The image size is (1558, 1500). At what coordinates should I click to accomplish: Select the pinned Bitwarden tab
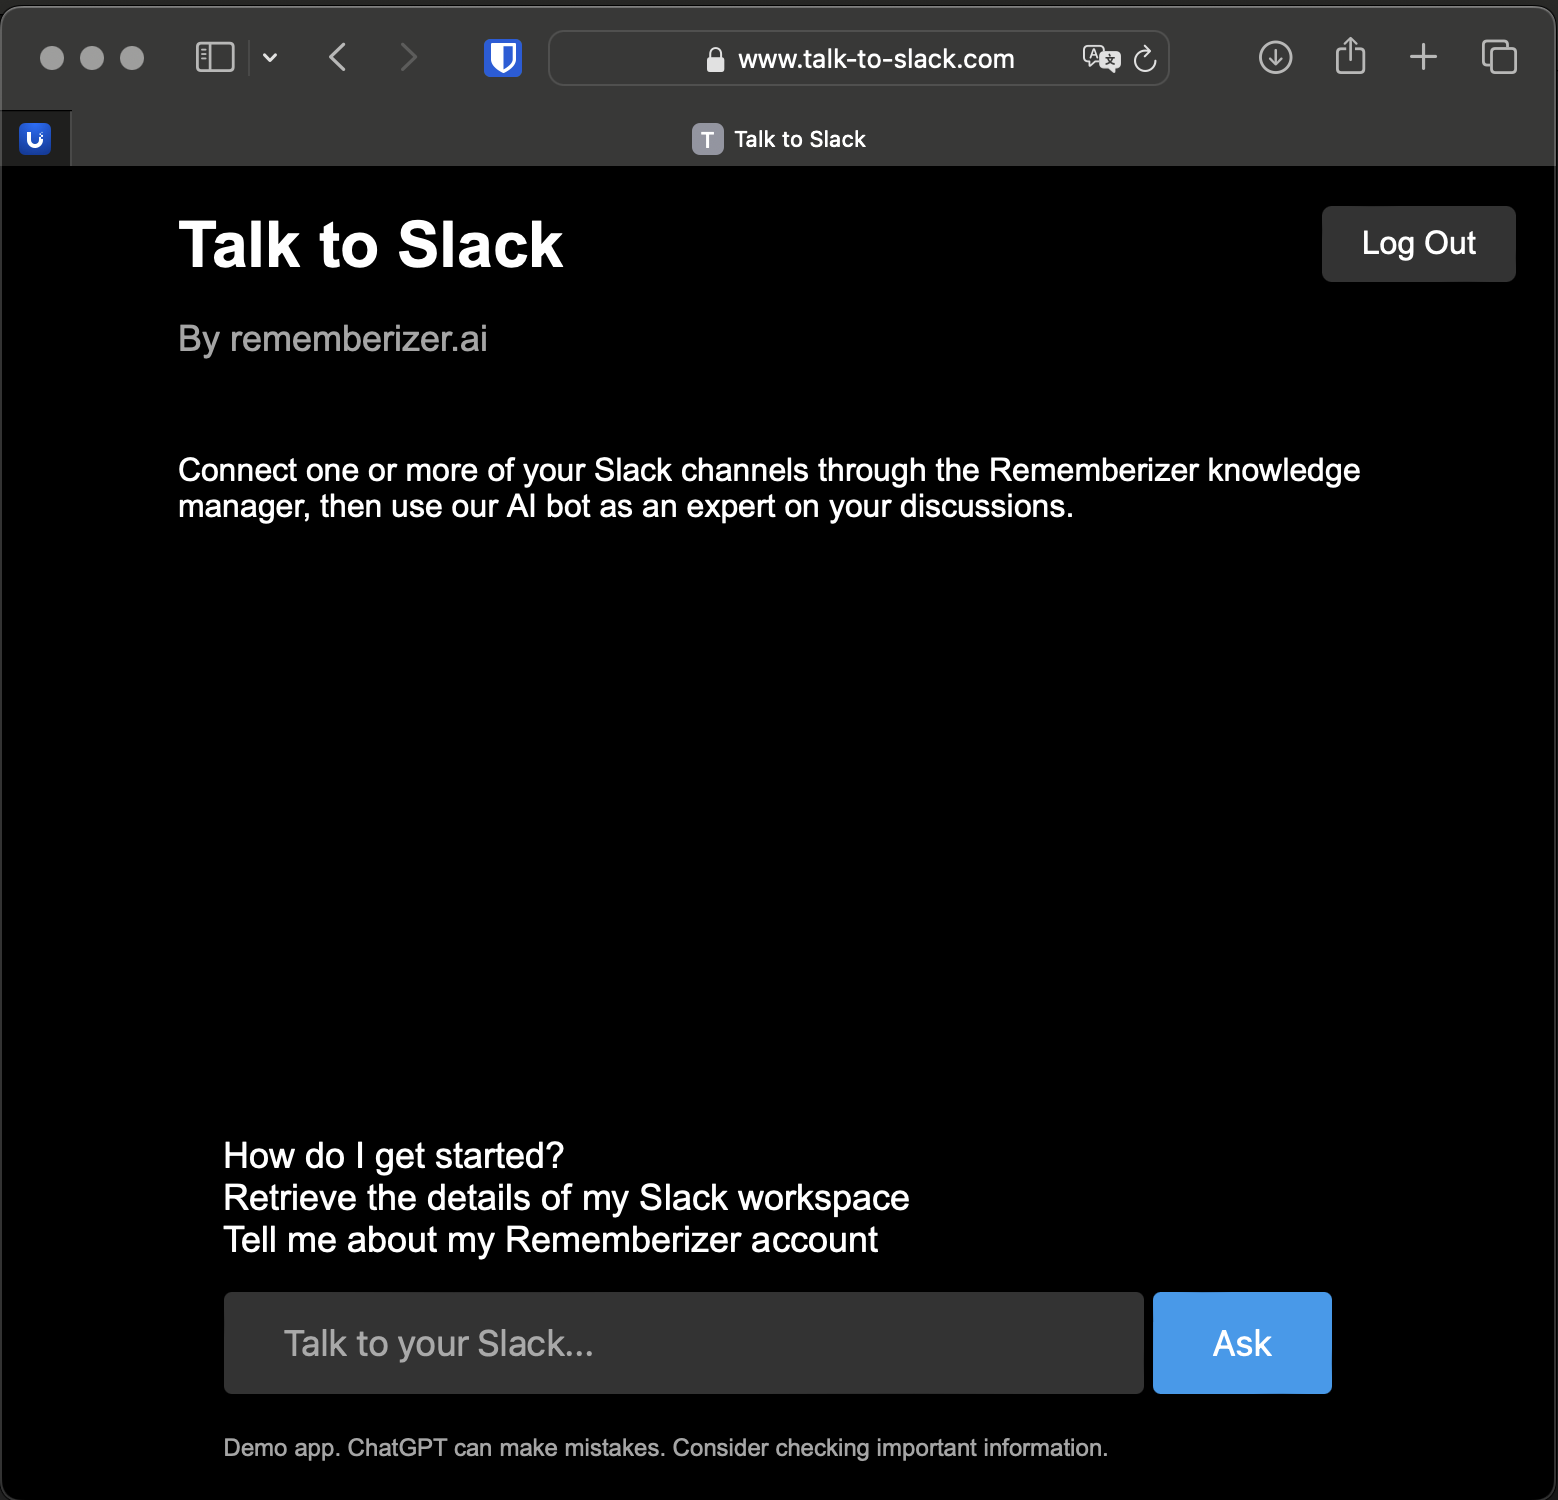tap(36, 138)
